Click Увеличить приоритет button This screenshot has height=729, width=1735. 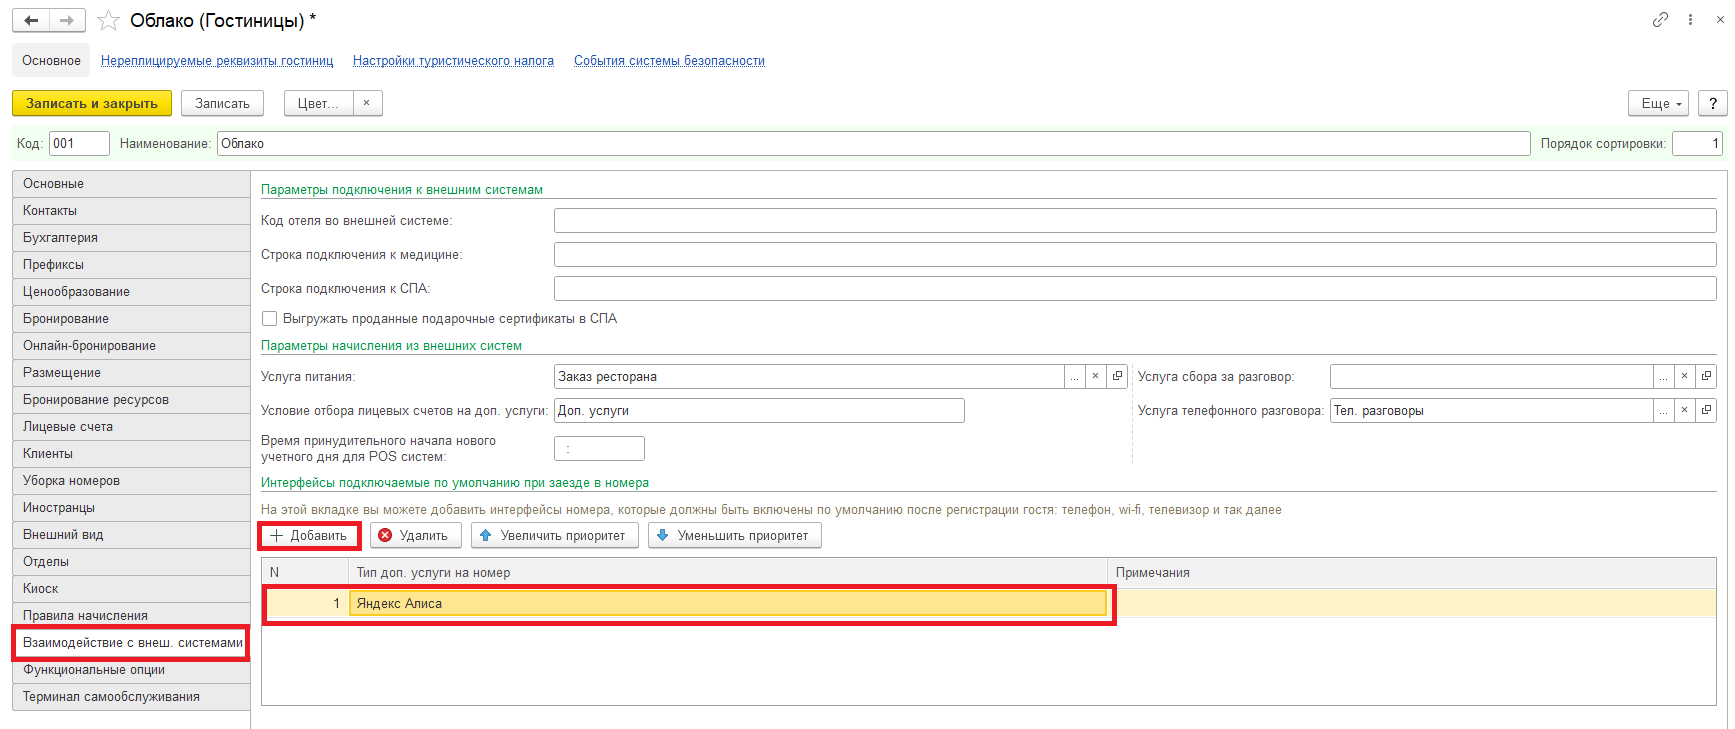pos(554,536)
